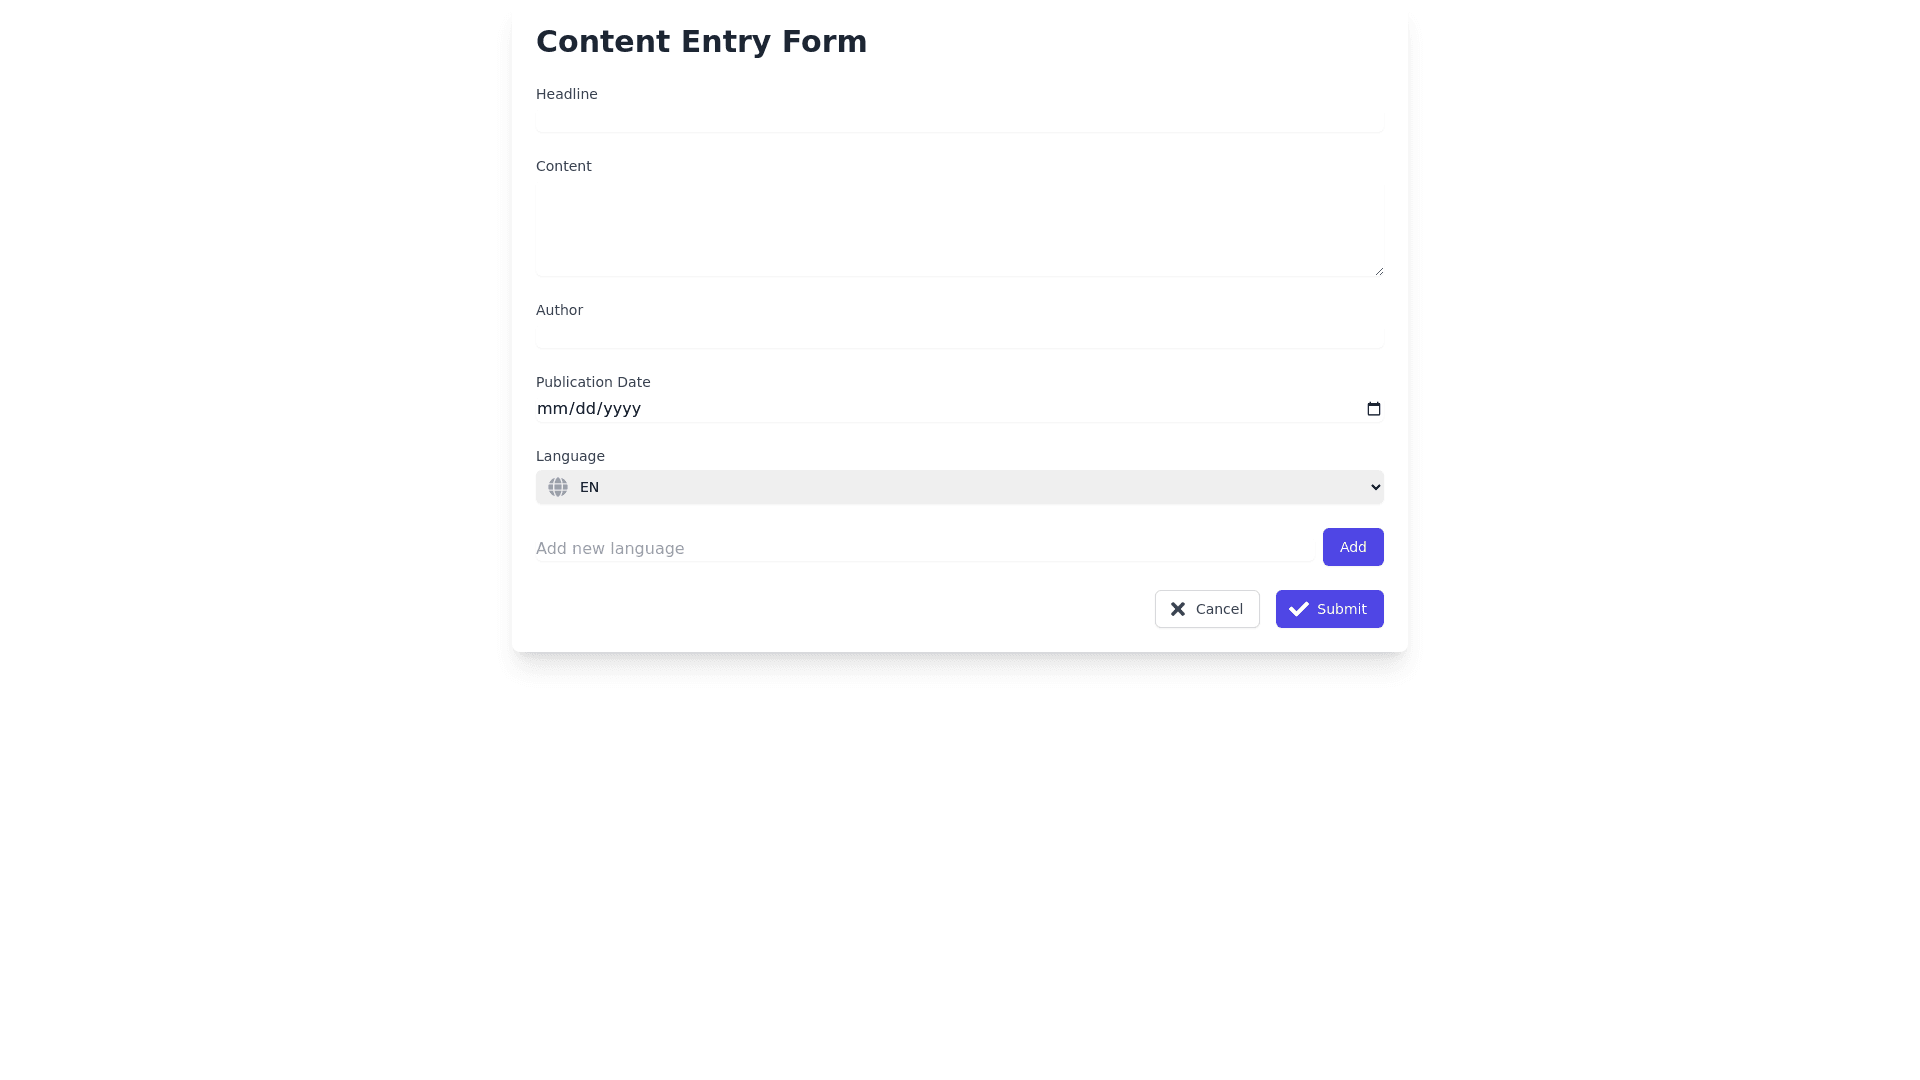1920x1080 pixels.
Task: Select the year segment of Publication Date
Action: pyautogui.click(x=622, y=409)
